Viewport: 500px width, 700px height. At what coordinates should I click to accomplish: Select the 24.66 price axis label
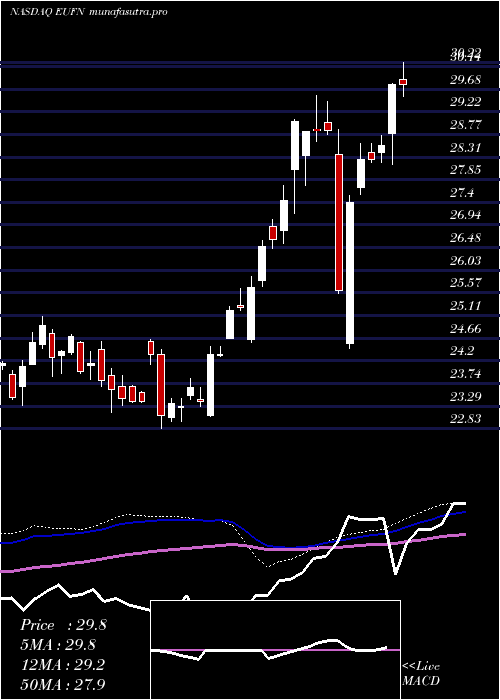click(465, 329)
